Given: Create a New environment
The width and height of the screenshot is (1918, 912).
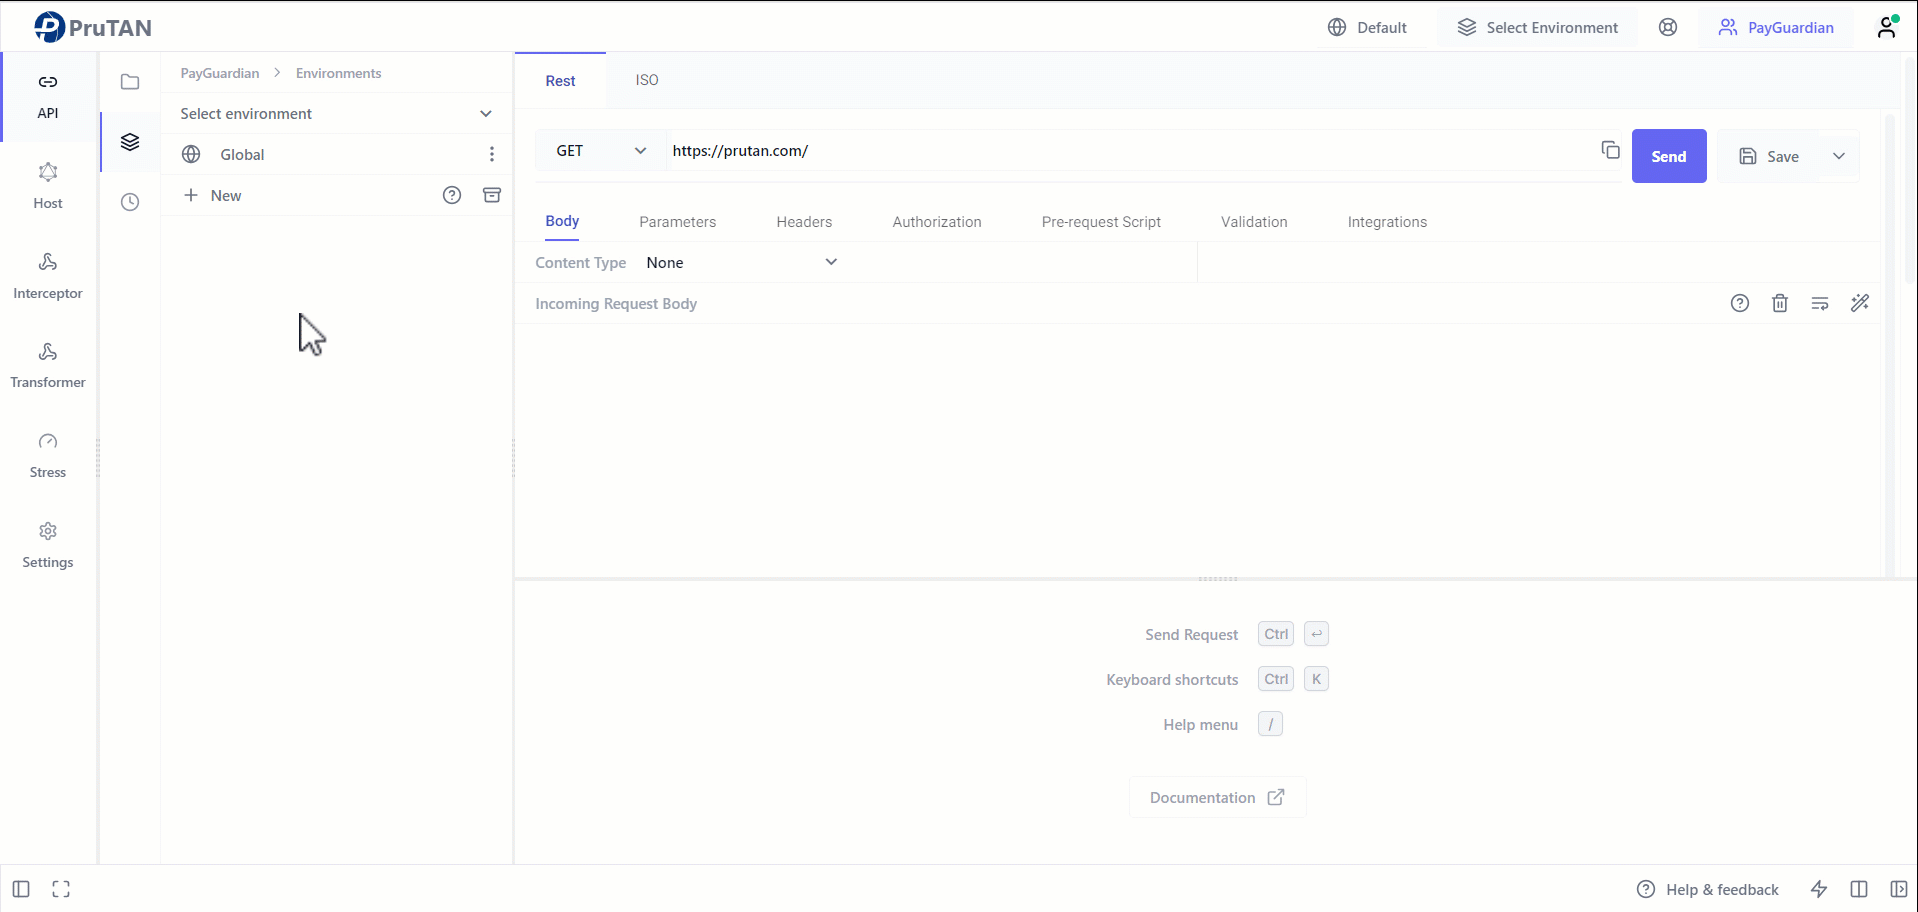Looking at the screenshot, I should [213, 195].
